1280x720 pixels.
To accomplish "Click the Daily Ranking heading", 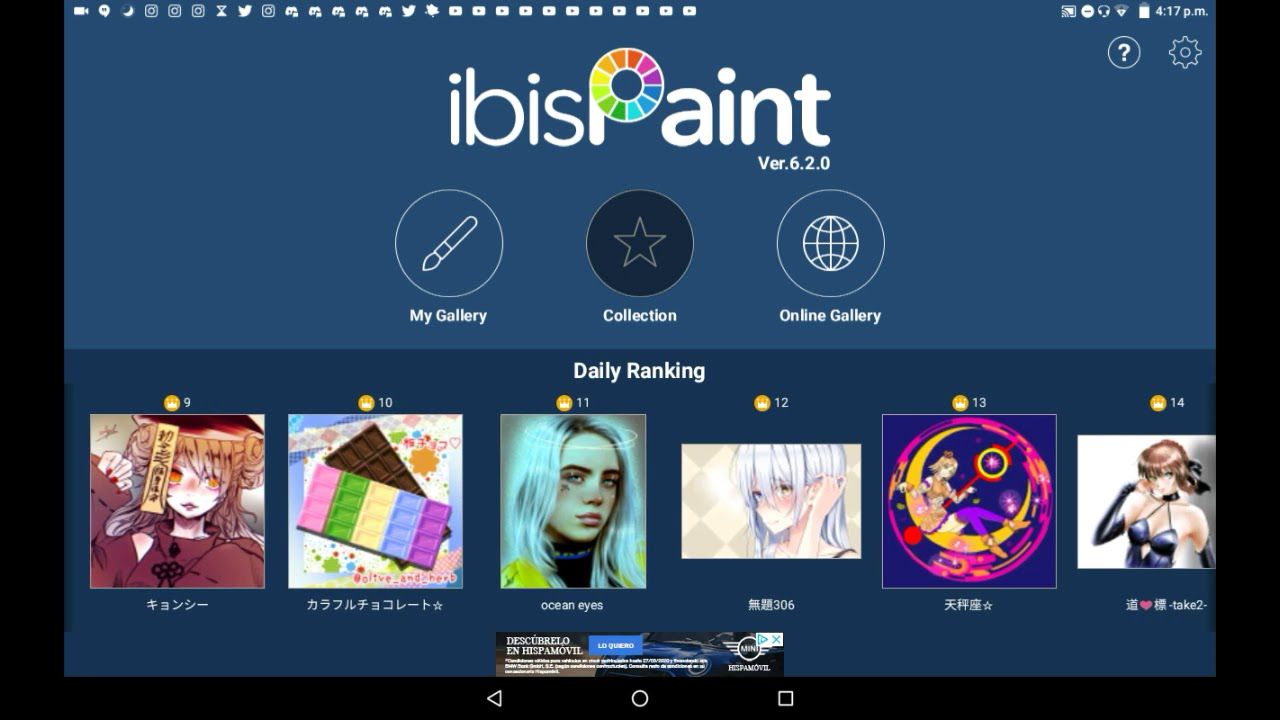I will pos(639,371).
